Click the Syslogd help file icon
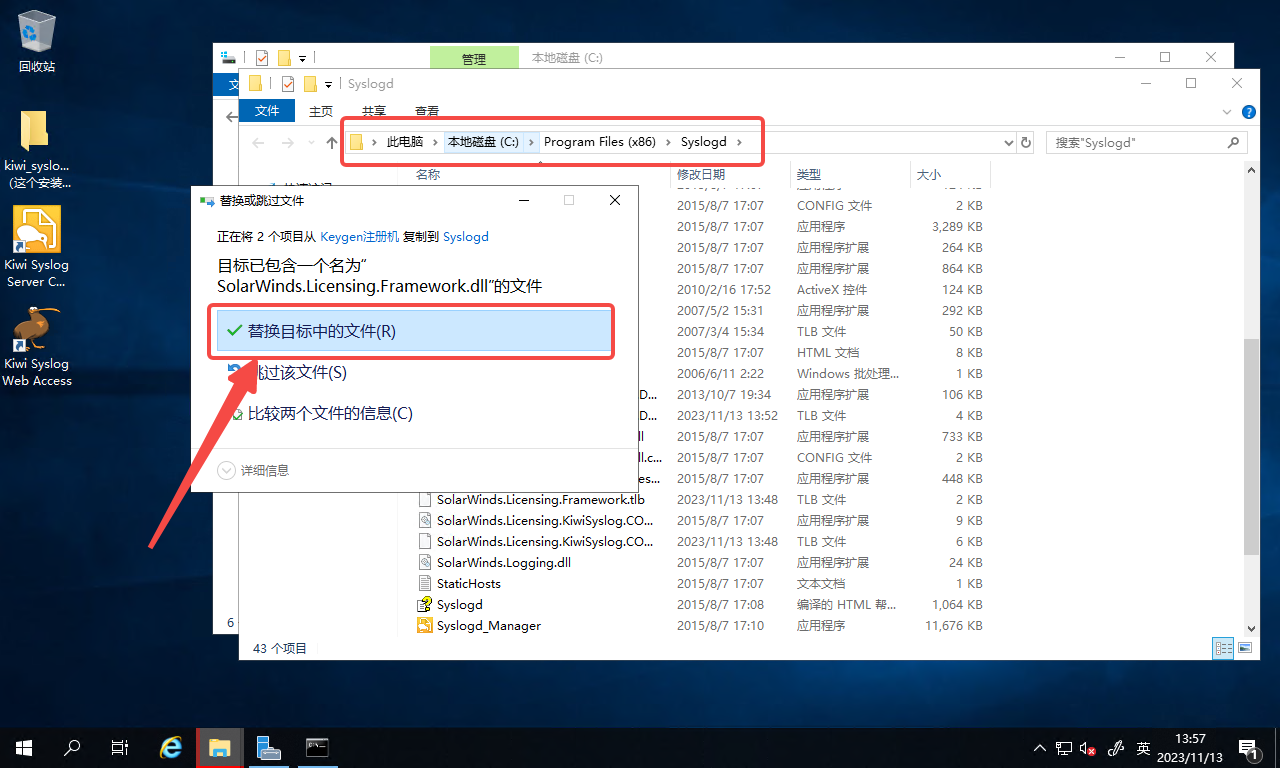Viewport: 1280px width, 768px height. point(425,604)
